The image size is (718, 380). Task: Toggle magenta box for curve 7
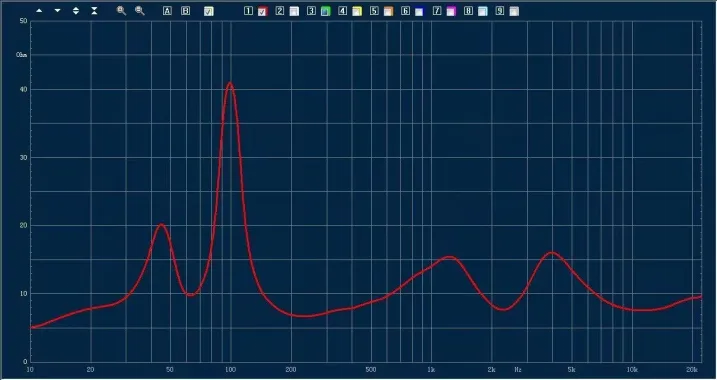point(451,11)
